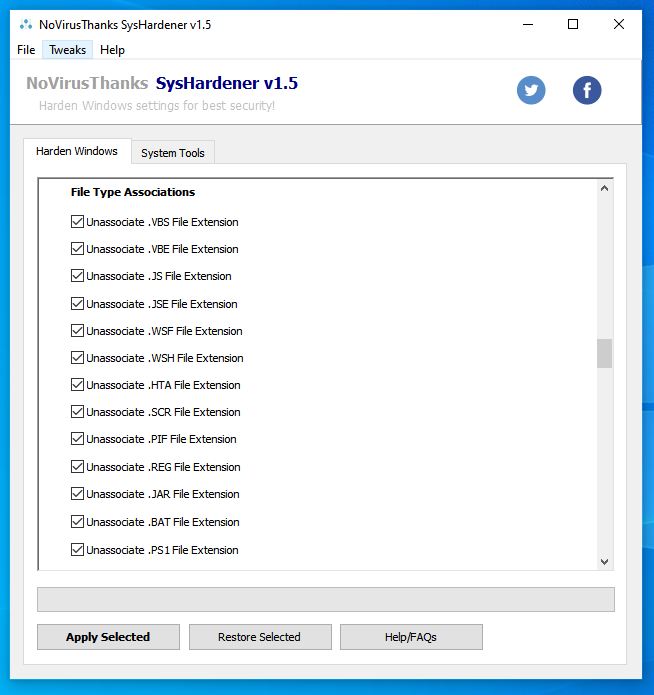Screen dimensions: 654x695
Task: Uncheck Unassociate .PS1 File Extension
Action: pos(77,550)
